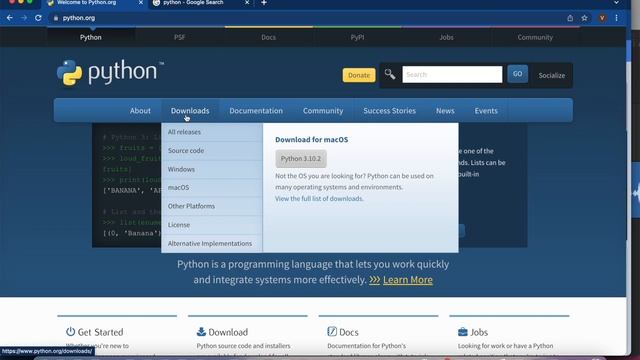640x360 pixels.
Task: View the full list of downloads link
Action: coord(319,198)
